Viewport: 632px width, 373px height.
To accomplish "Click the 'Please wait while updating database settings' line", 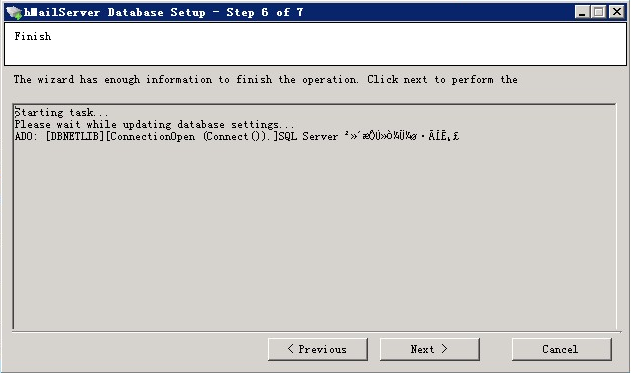I will click(x=154, y=124).
